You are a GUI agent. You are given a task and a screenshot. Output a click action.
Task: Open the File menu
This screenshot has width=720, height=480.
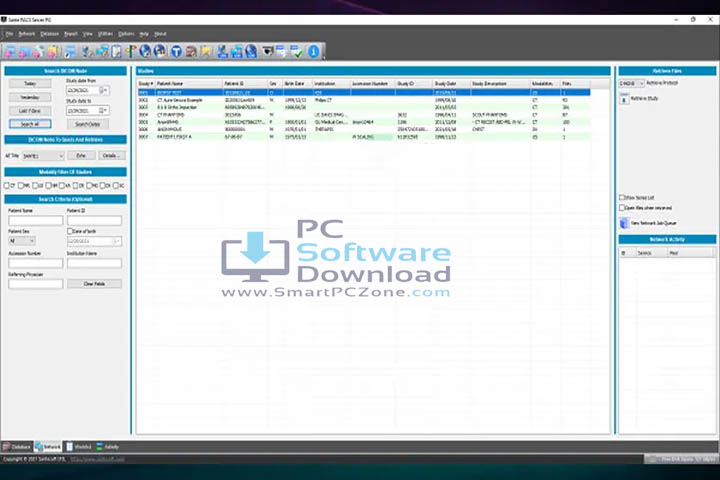pyautogui.click(x=9, y=34)
